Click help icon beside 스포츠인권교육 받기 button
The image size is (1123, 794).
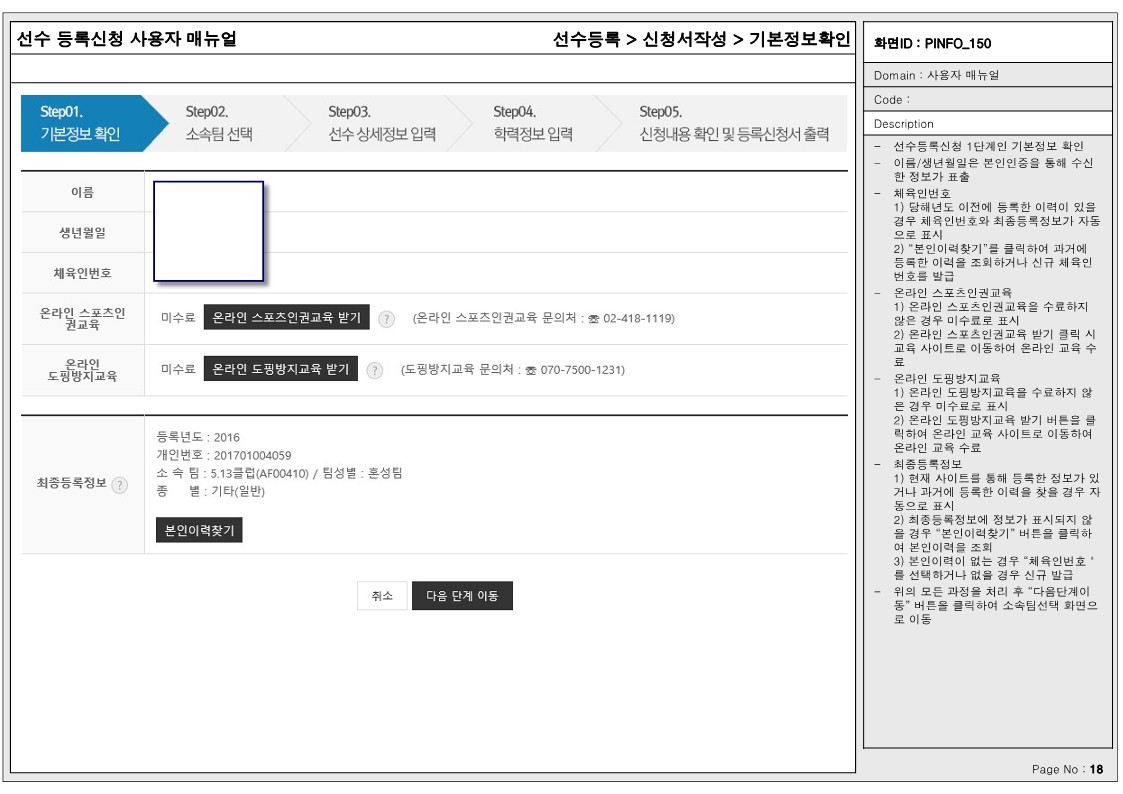pyautogui.click(x=387, y=318)
